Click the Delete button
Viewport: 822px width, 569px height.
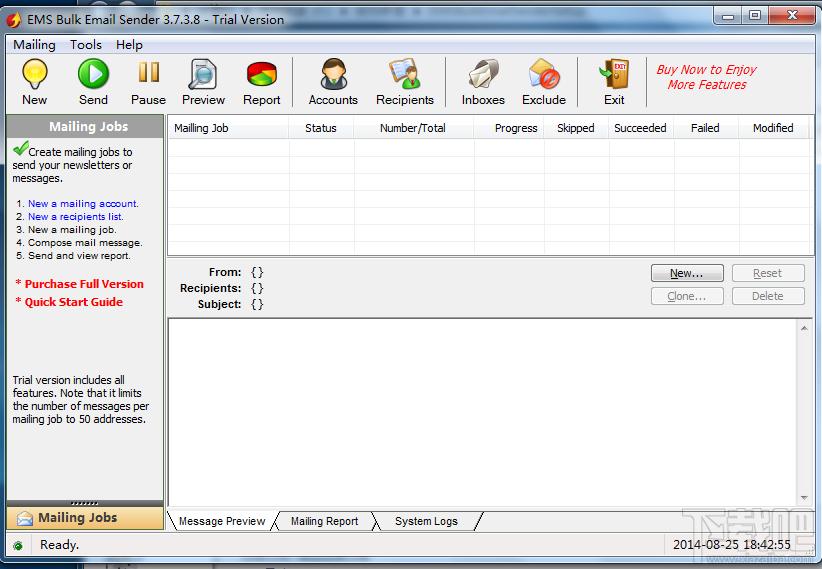click(768, 296)
